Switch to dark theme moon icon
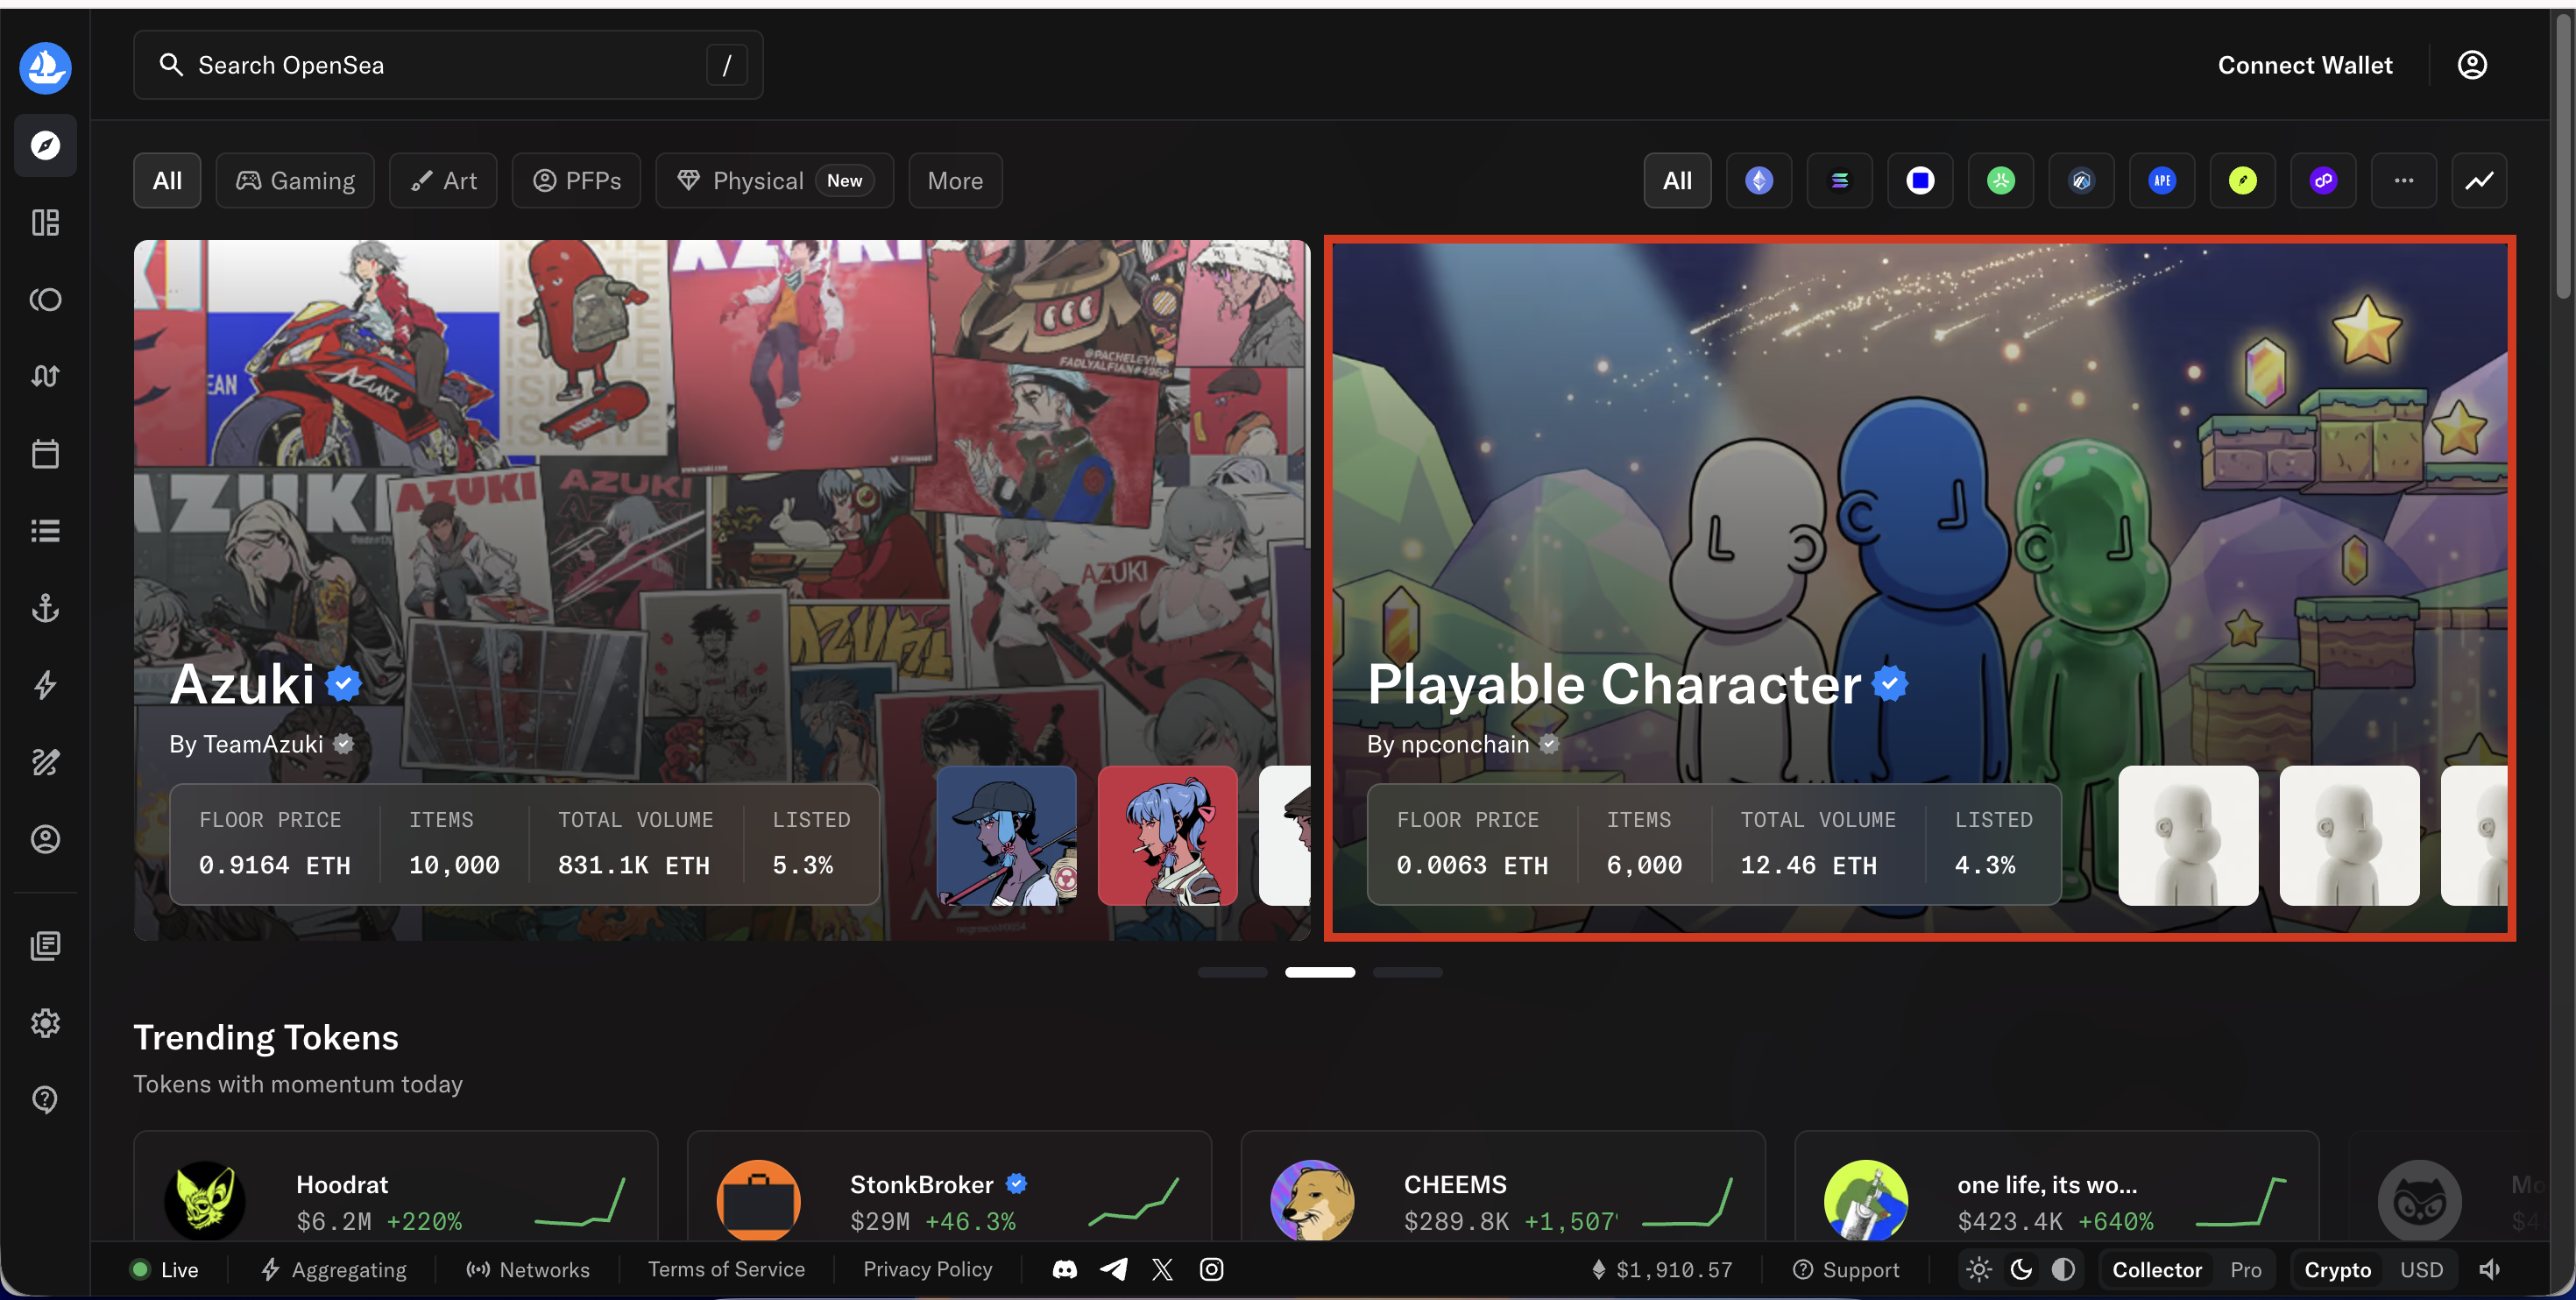 [x=2021, y=1269]
